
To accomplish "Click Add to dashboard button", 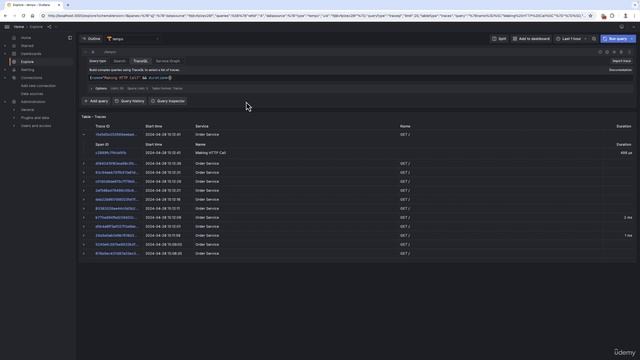I will 531,39.
